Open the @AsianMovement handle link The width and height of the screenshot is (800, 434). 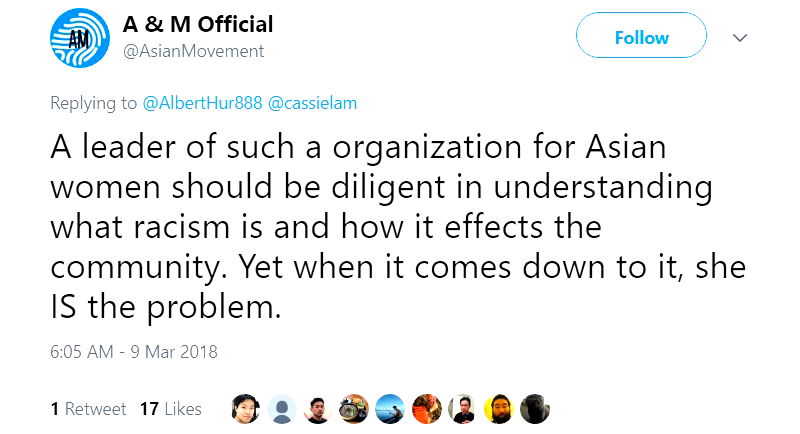pos(193,51)
